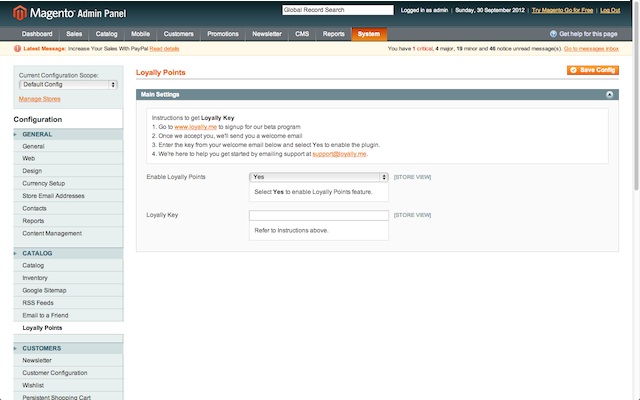The width and height of the screenshot is (640, 400).
Task: Open the CMS menu
Action: pos(302,34)
